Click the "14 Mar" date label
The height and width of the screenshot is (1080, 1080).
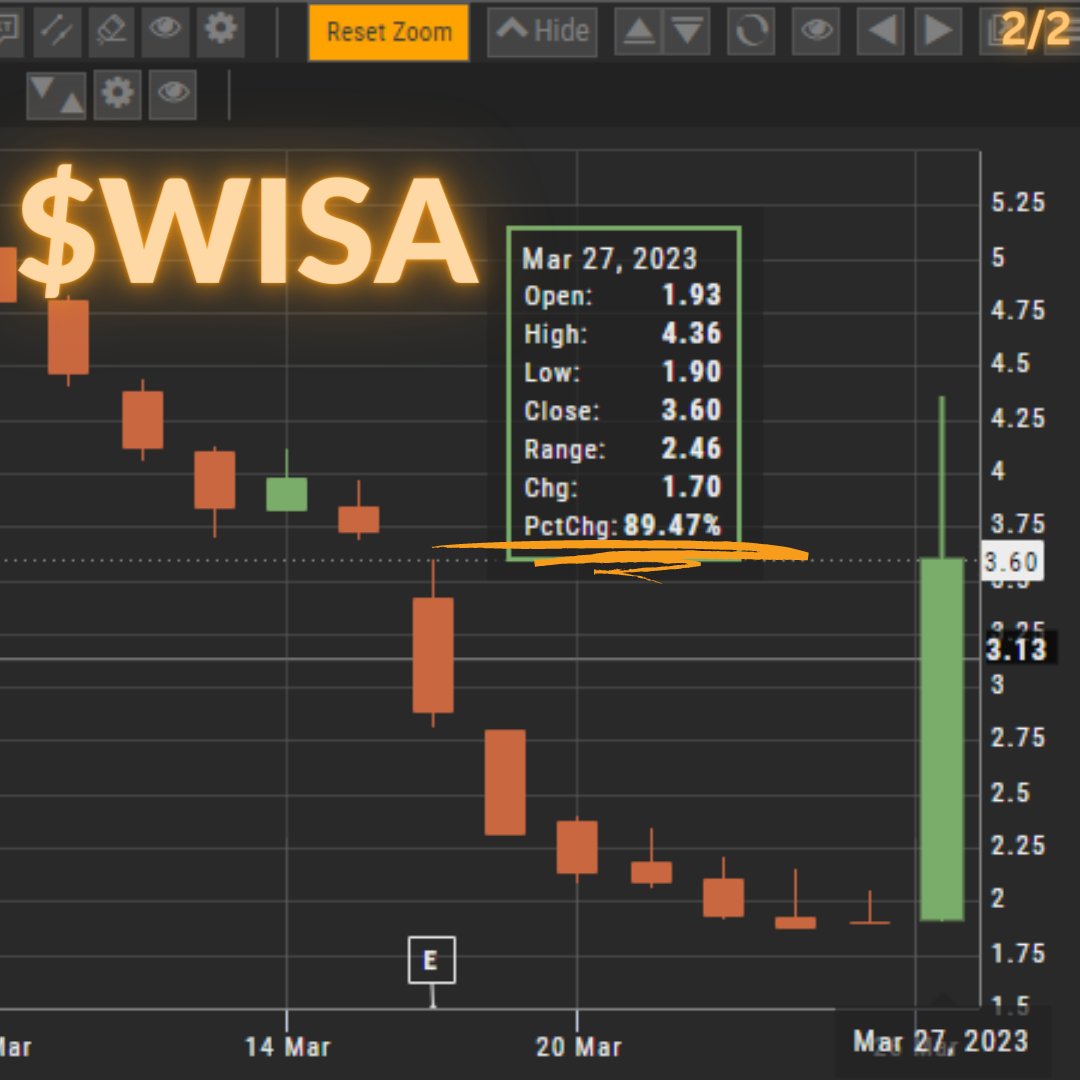click(288, 1047)
